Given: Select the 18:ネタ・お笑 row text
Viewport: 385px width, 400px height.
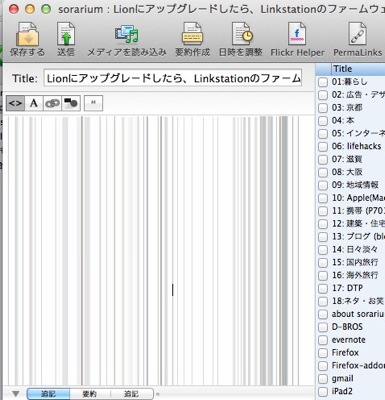Looking at the screenshot, I should coord(358,301).
